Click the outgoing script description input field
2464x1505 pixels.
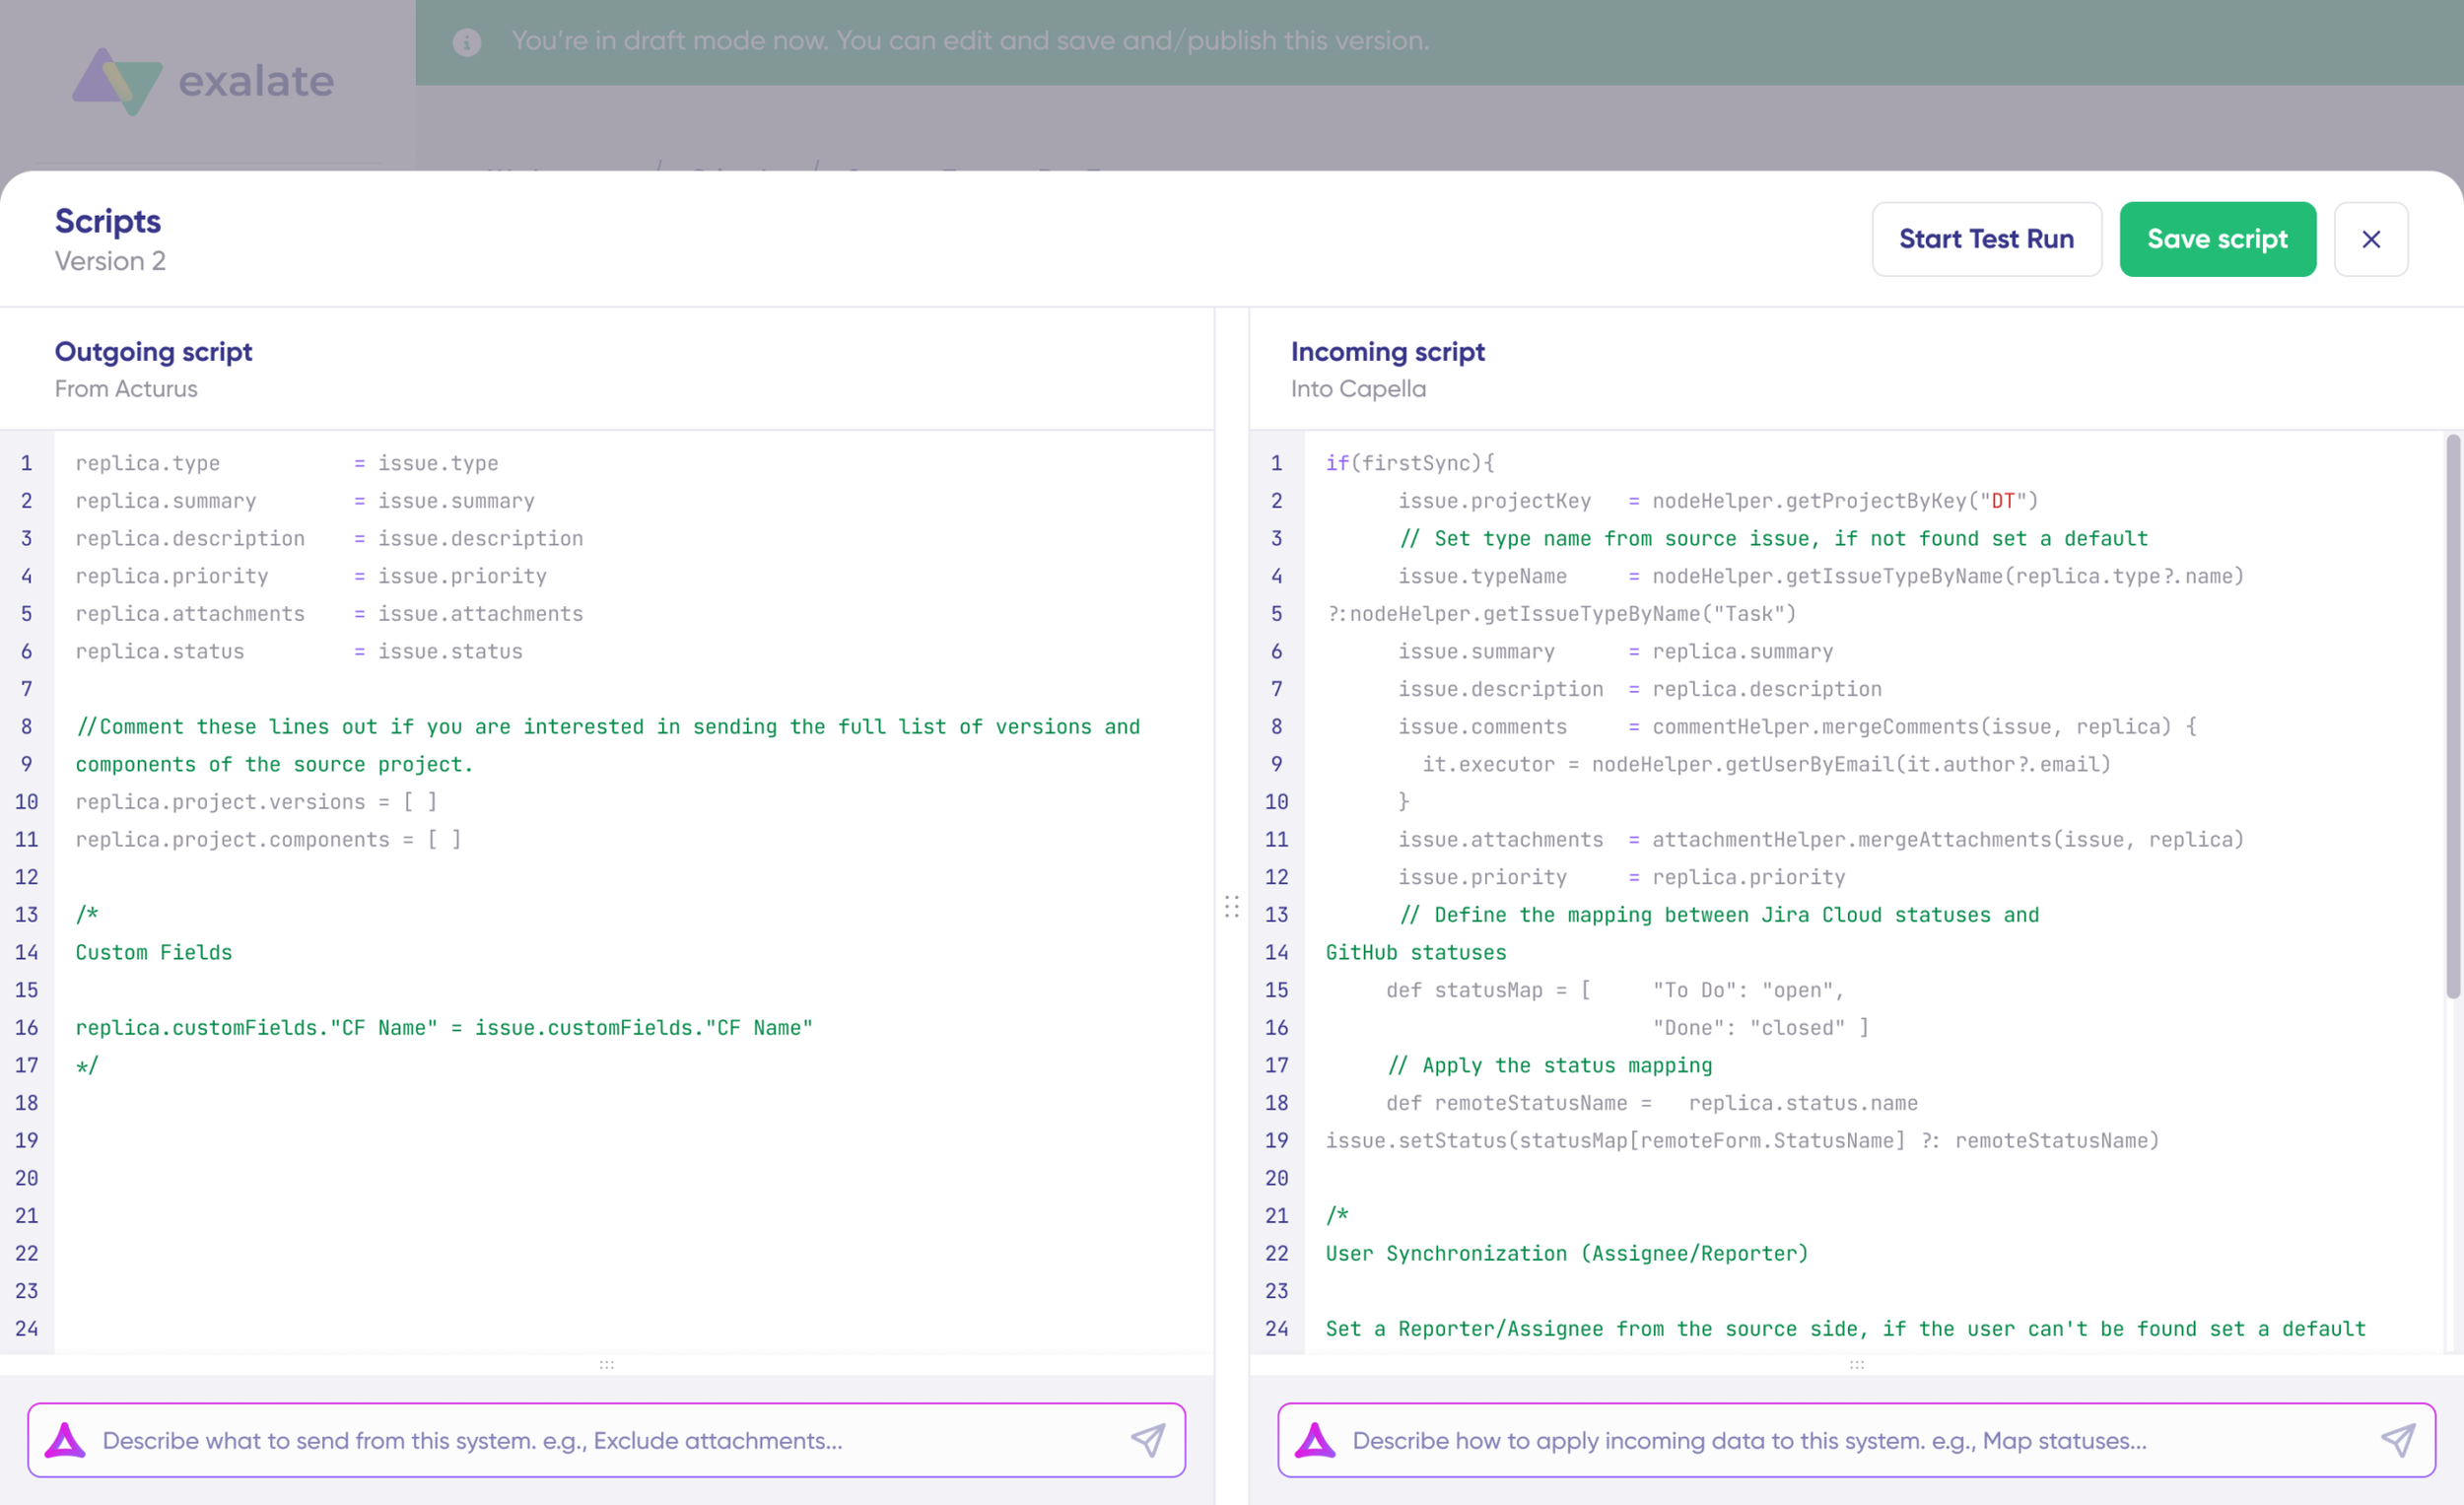tap(600, 1440)
